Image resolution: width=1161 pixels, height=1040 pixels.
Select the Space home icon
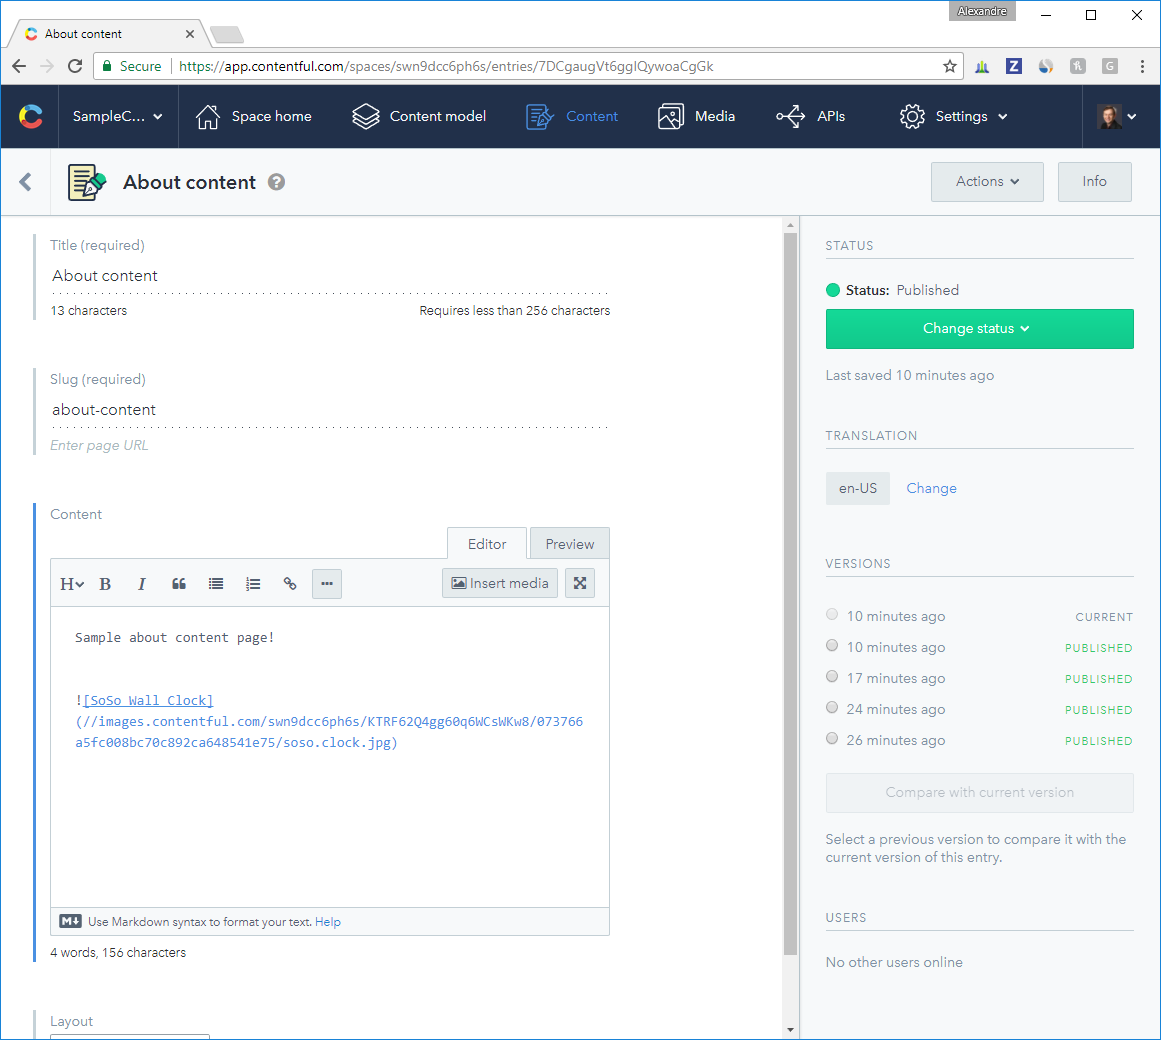(x=207, y=116)
